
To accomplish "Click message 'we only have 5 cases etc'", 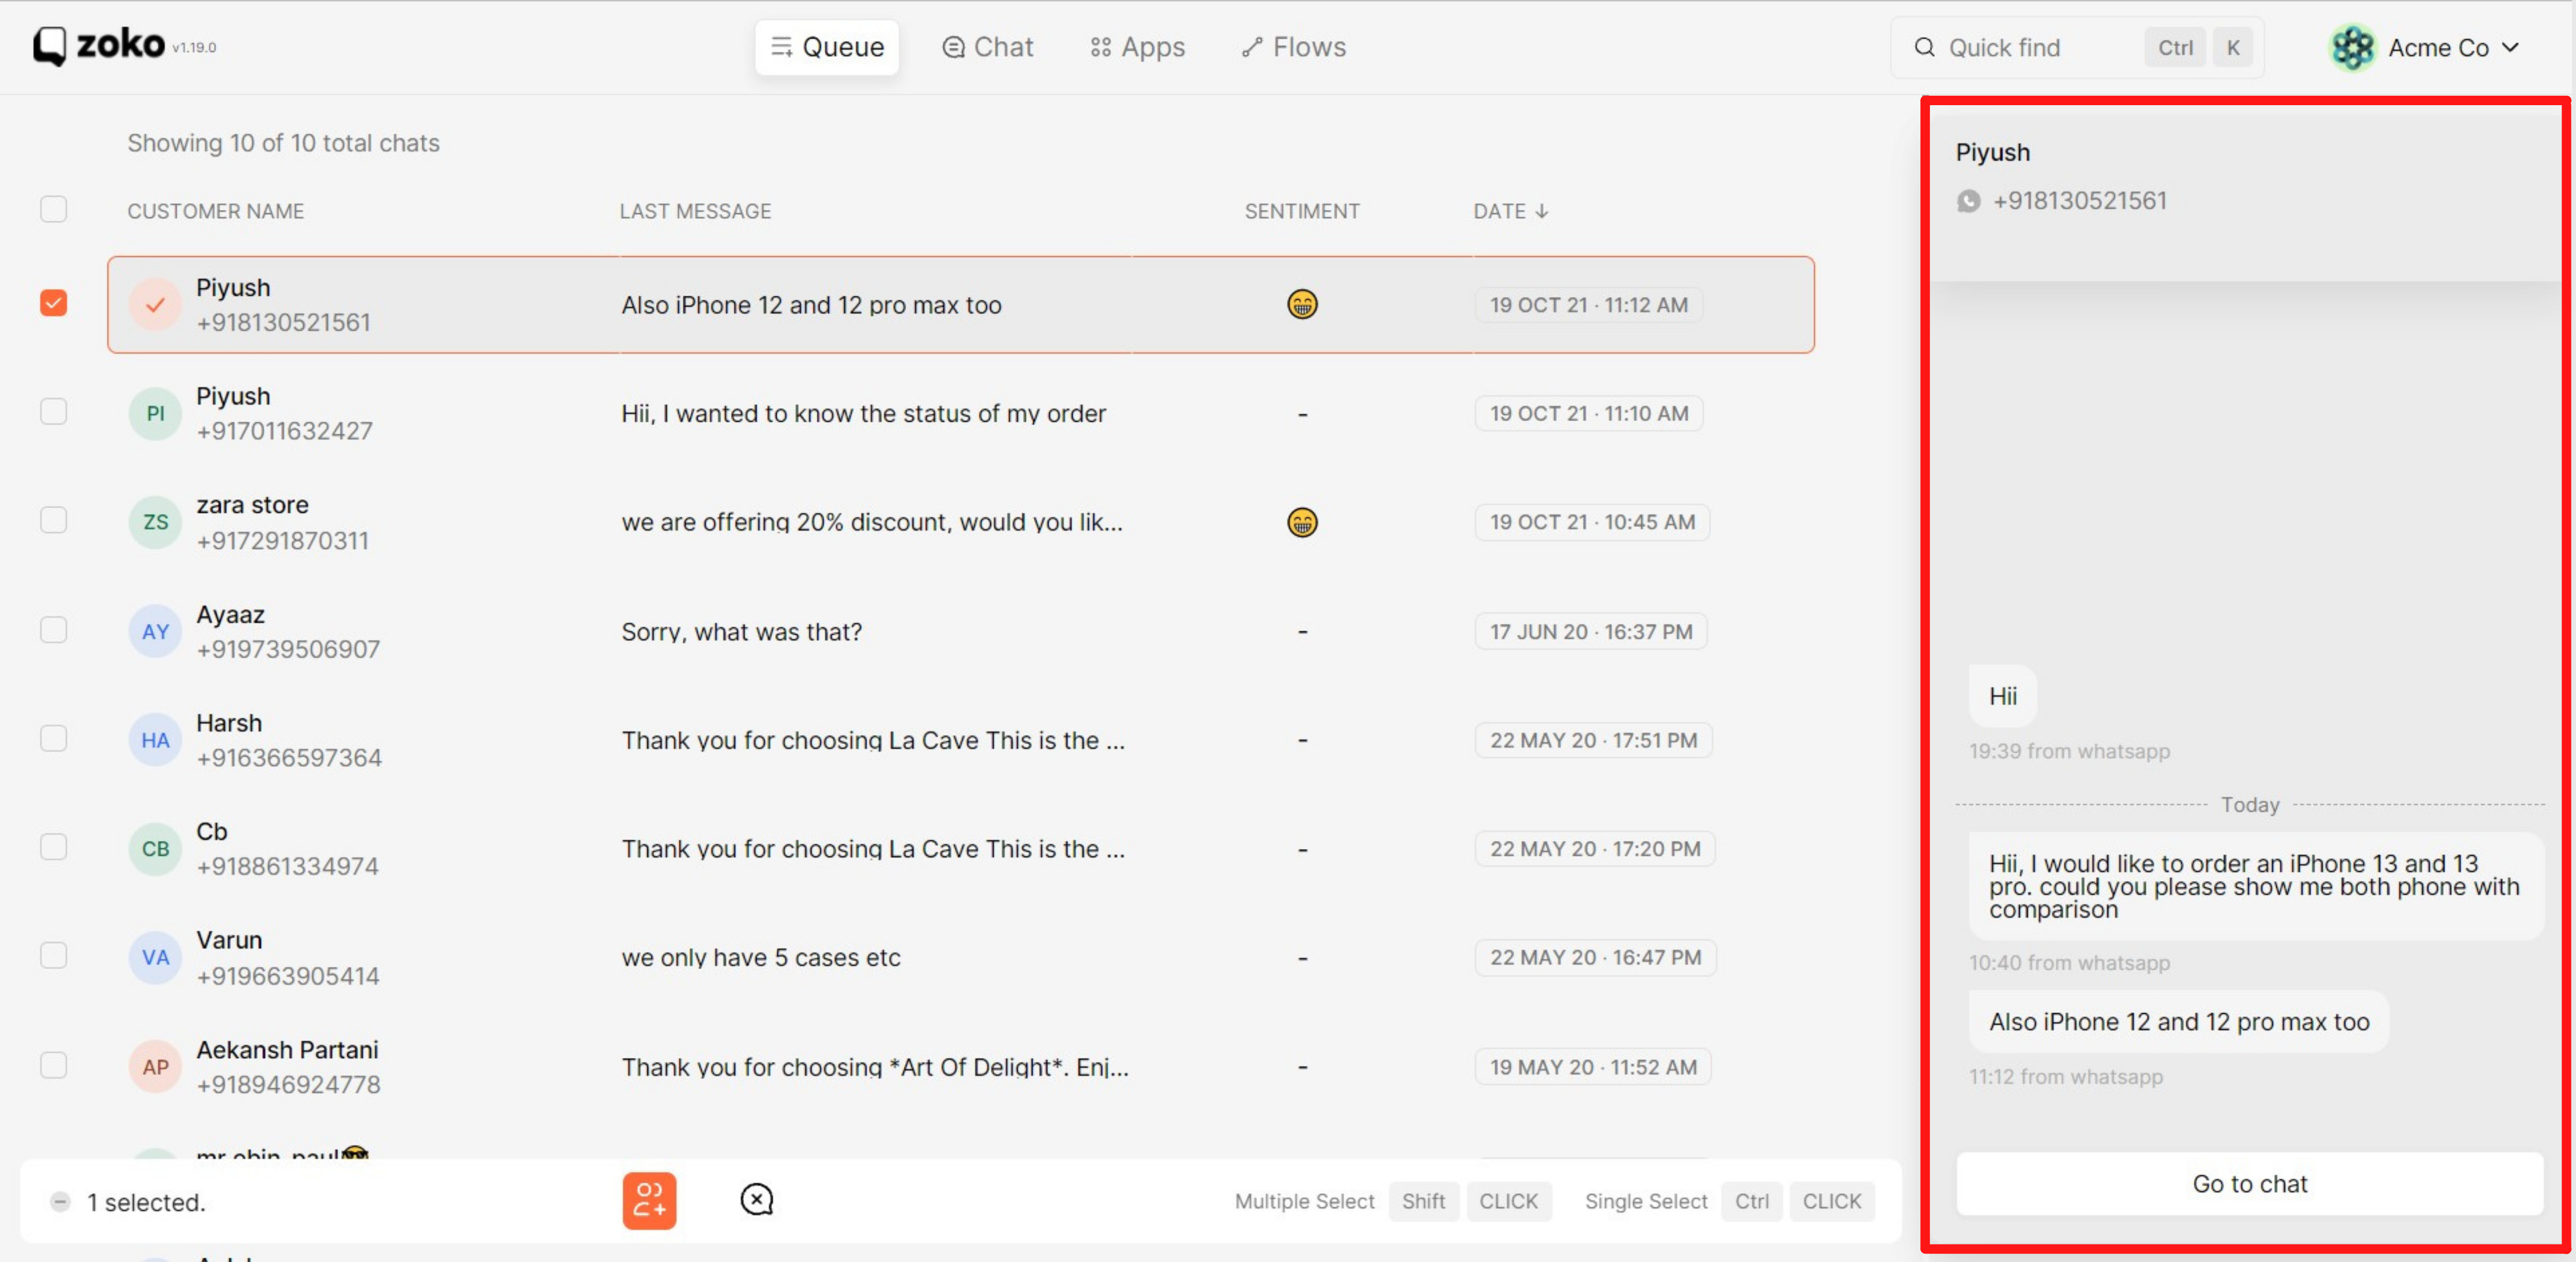I will coord(761,958).
